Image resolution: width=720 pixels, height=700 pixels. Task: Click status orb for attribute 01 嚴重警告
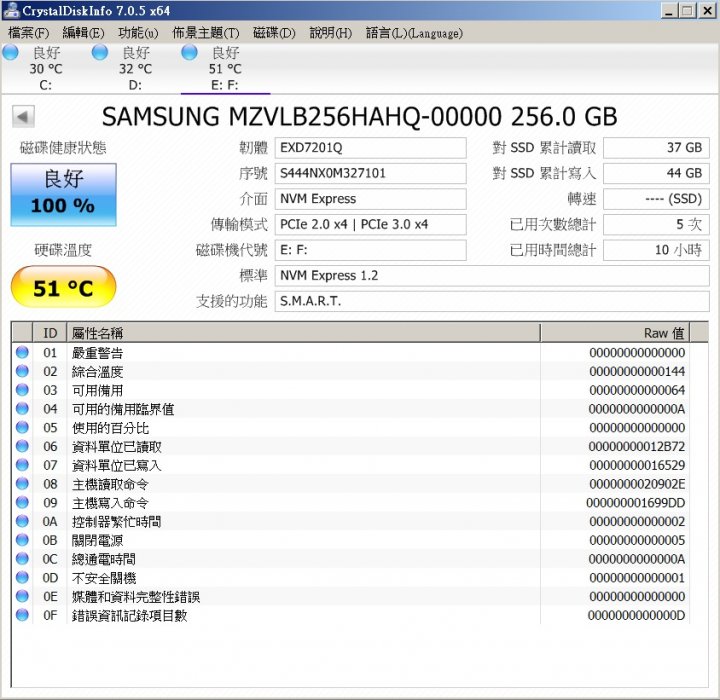(22, 352)
